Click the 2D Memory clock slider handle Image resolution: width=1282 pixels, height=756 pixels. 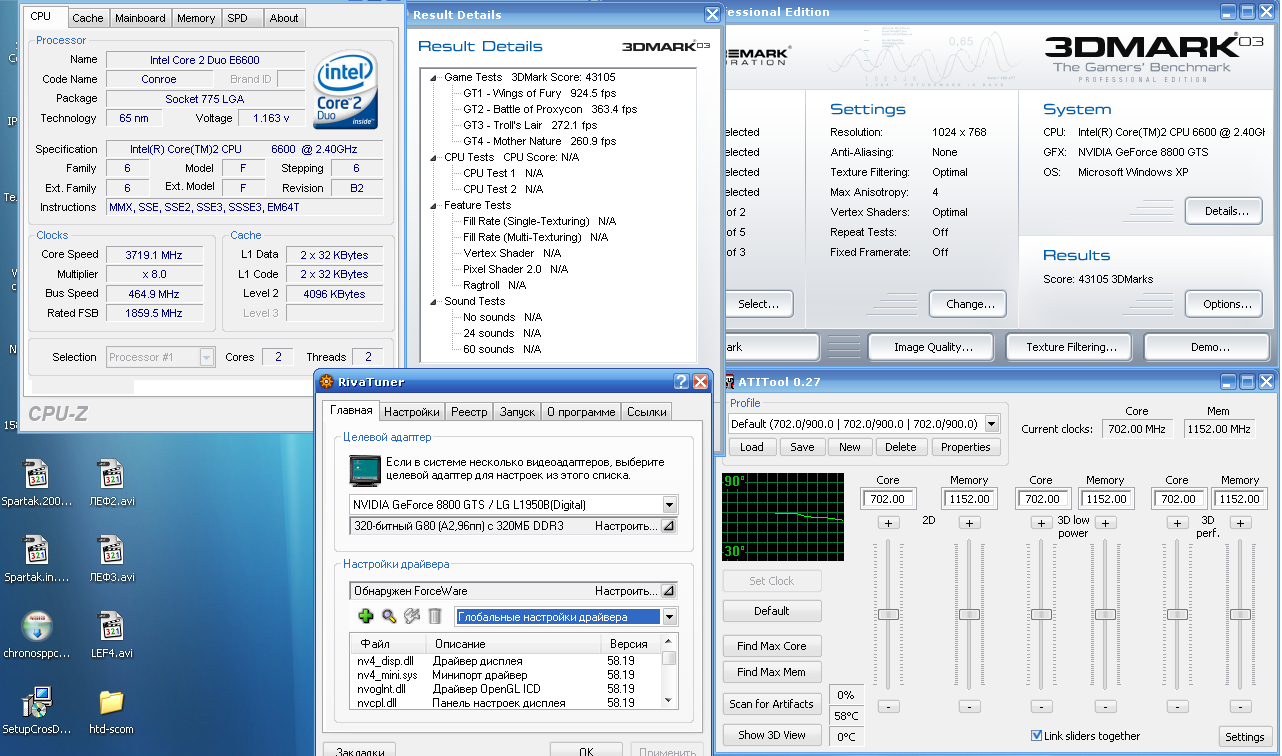pyautogui.click(x=969, y=614)
